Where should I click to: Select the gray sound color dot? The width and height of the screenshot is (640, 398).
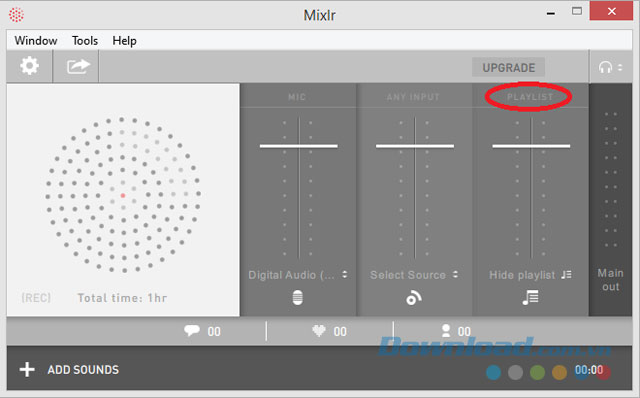516,372
